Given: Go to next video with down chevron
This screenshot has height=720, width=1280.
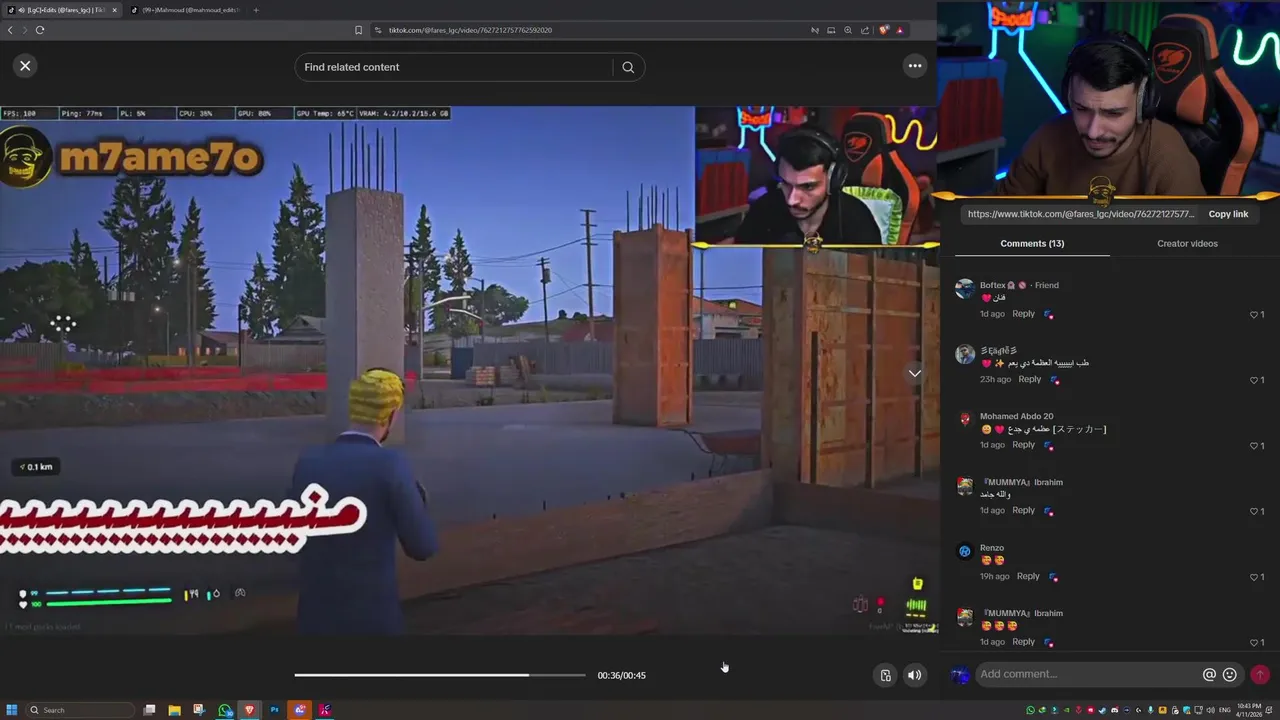Looking at the screenshot, I should (914, 373).
